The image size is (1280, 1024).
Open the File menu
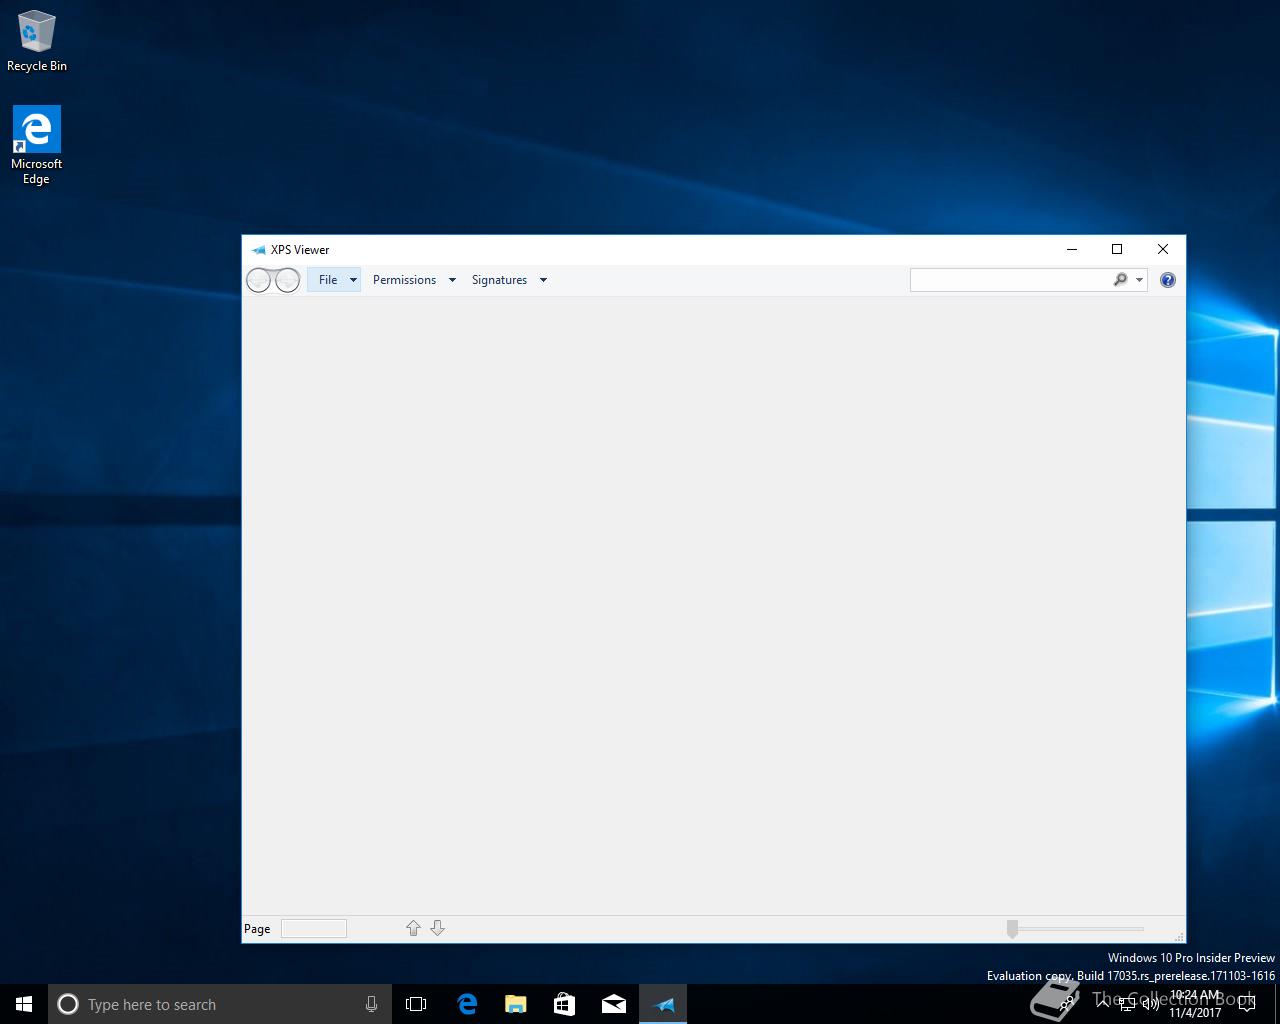coord(328,280)
